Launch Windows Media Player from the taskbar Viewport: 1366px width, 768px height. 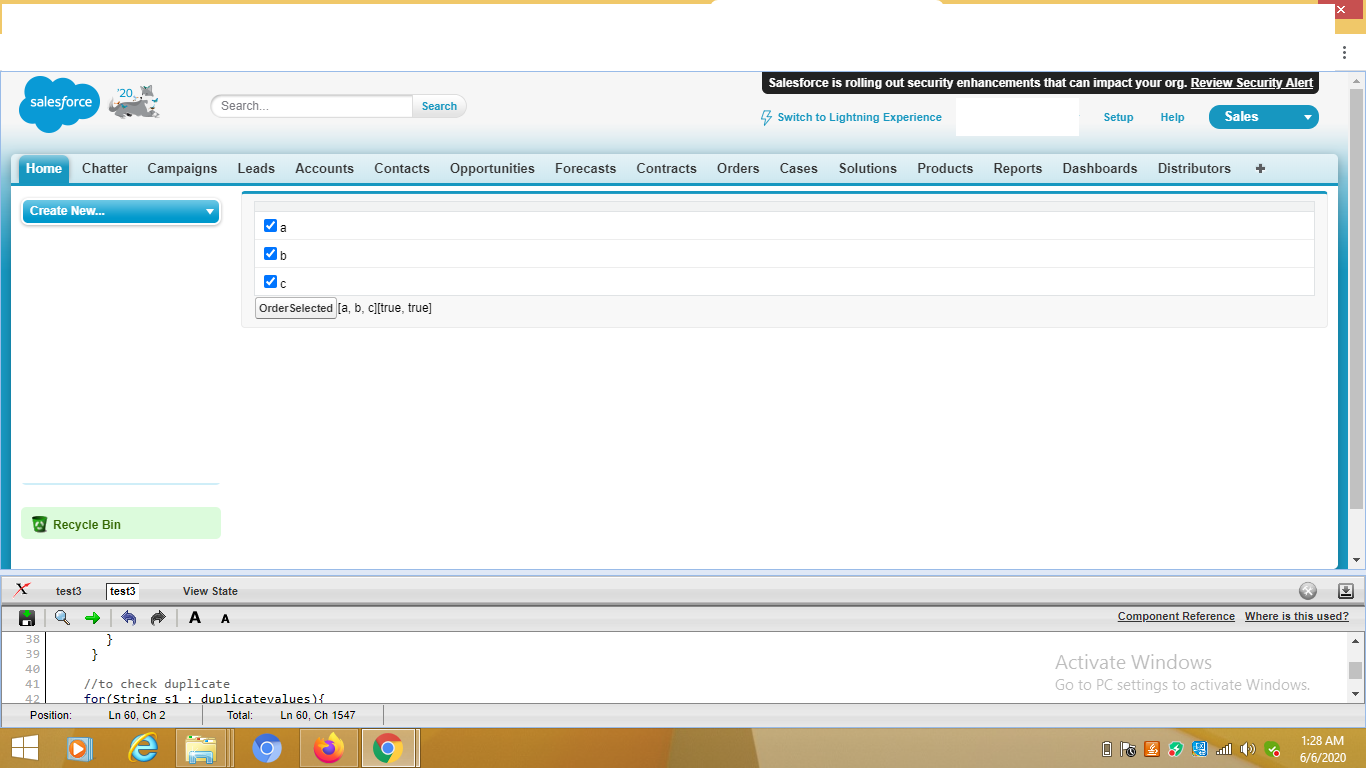[x=79, y=748]
